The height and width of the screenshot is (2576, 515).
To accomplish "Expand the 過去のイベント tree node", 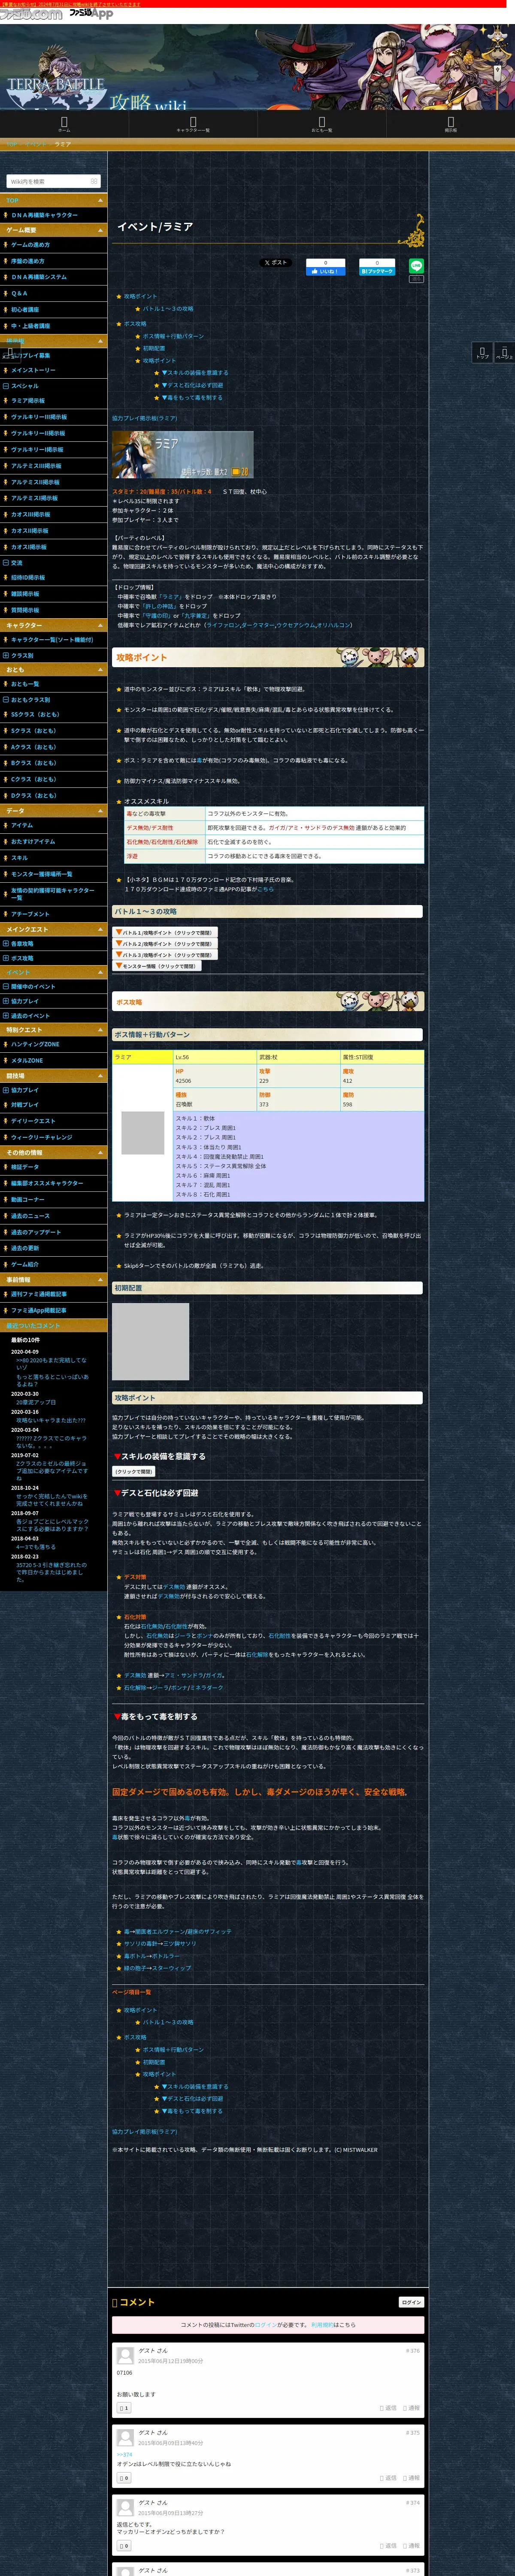I will point(6,1015).
